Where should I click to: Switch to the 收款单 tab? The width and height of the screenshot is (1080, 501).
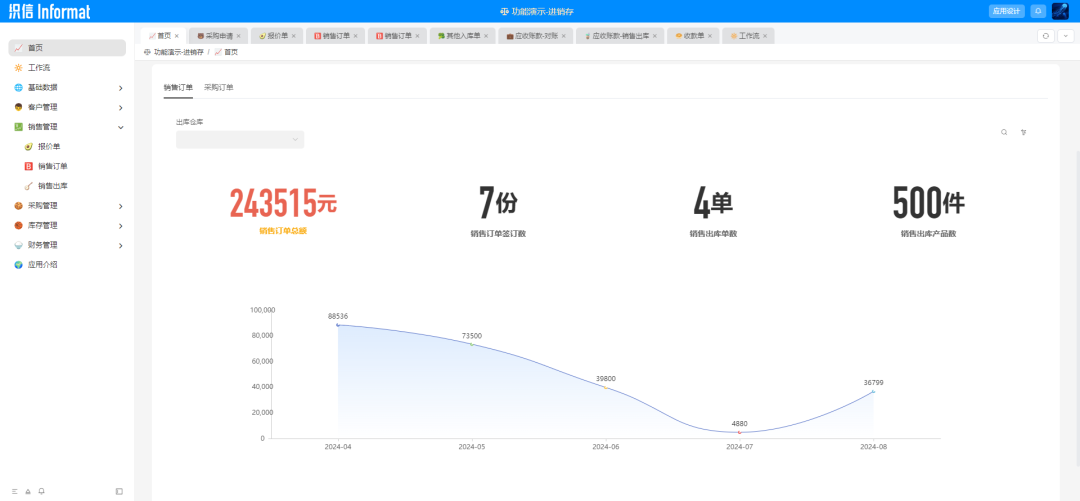[694, 36]
